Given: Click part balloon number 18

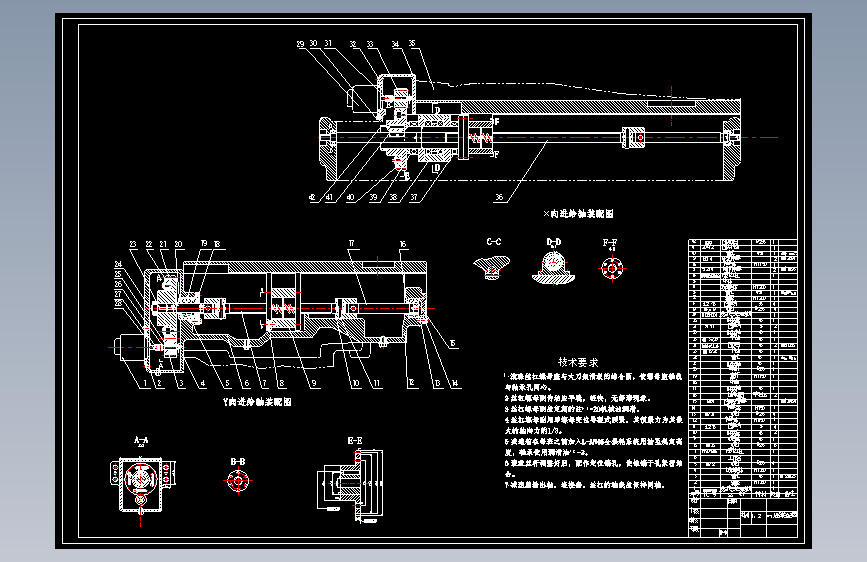Looking at the screenshot, I should tap(217, 244).
